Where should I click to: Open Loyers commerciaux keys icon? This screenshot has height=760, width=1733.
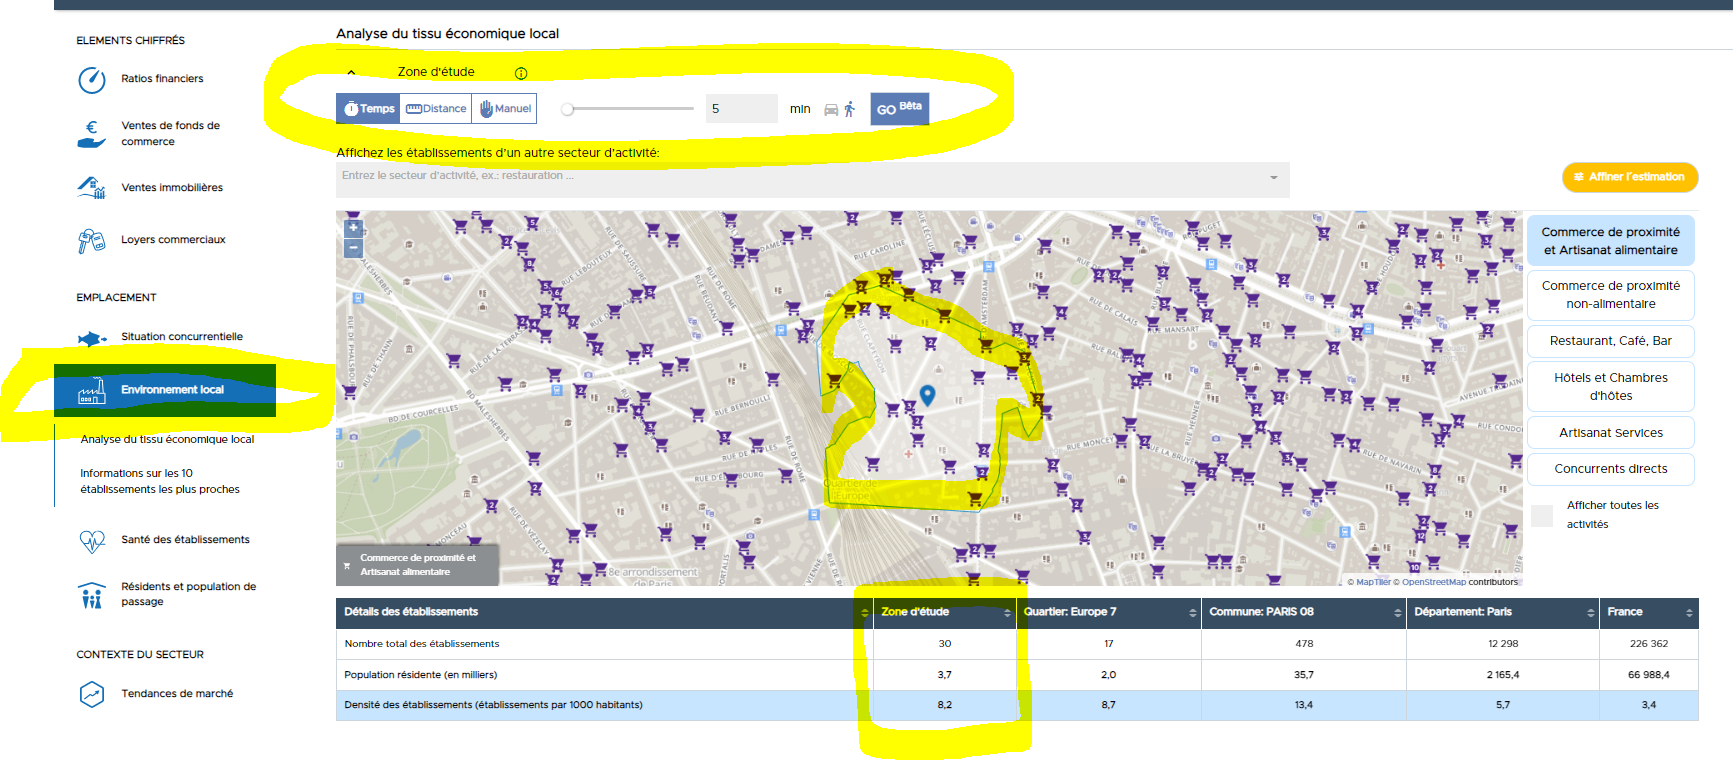(92, 241)
